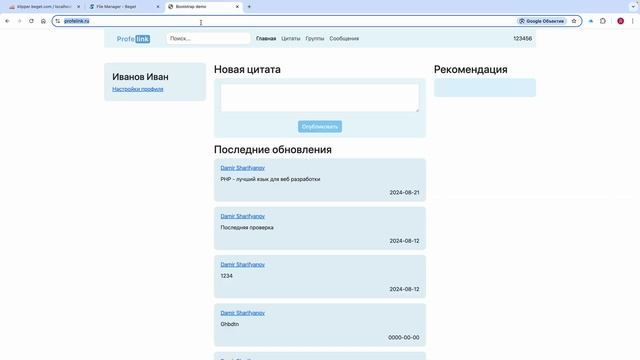This screenshot has height=360, width=640.
Task: Click the date 0000-00-00
Action: 404,338
